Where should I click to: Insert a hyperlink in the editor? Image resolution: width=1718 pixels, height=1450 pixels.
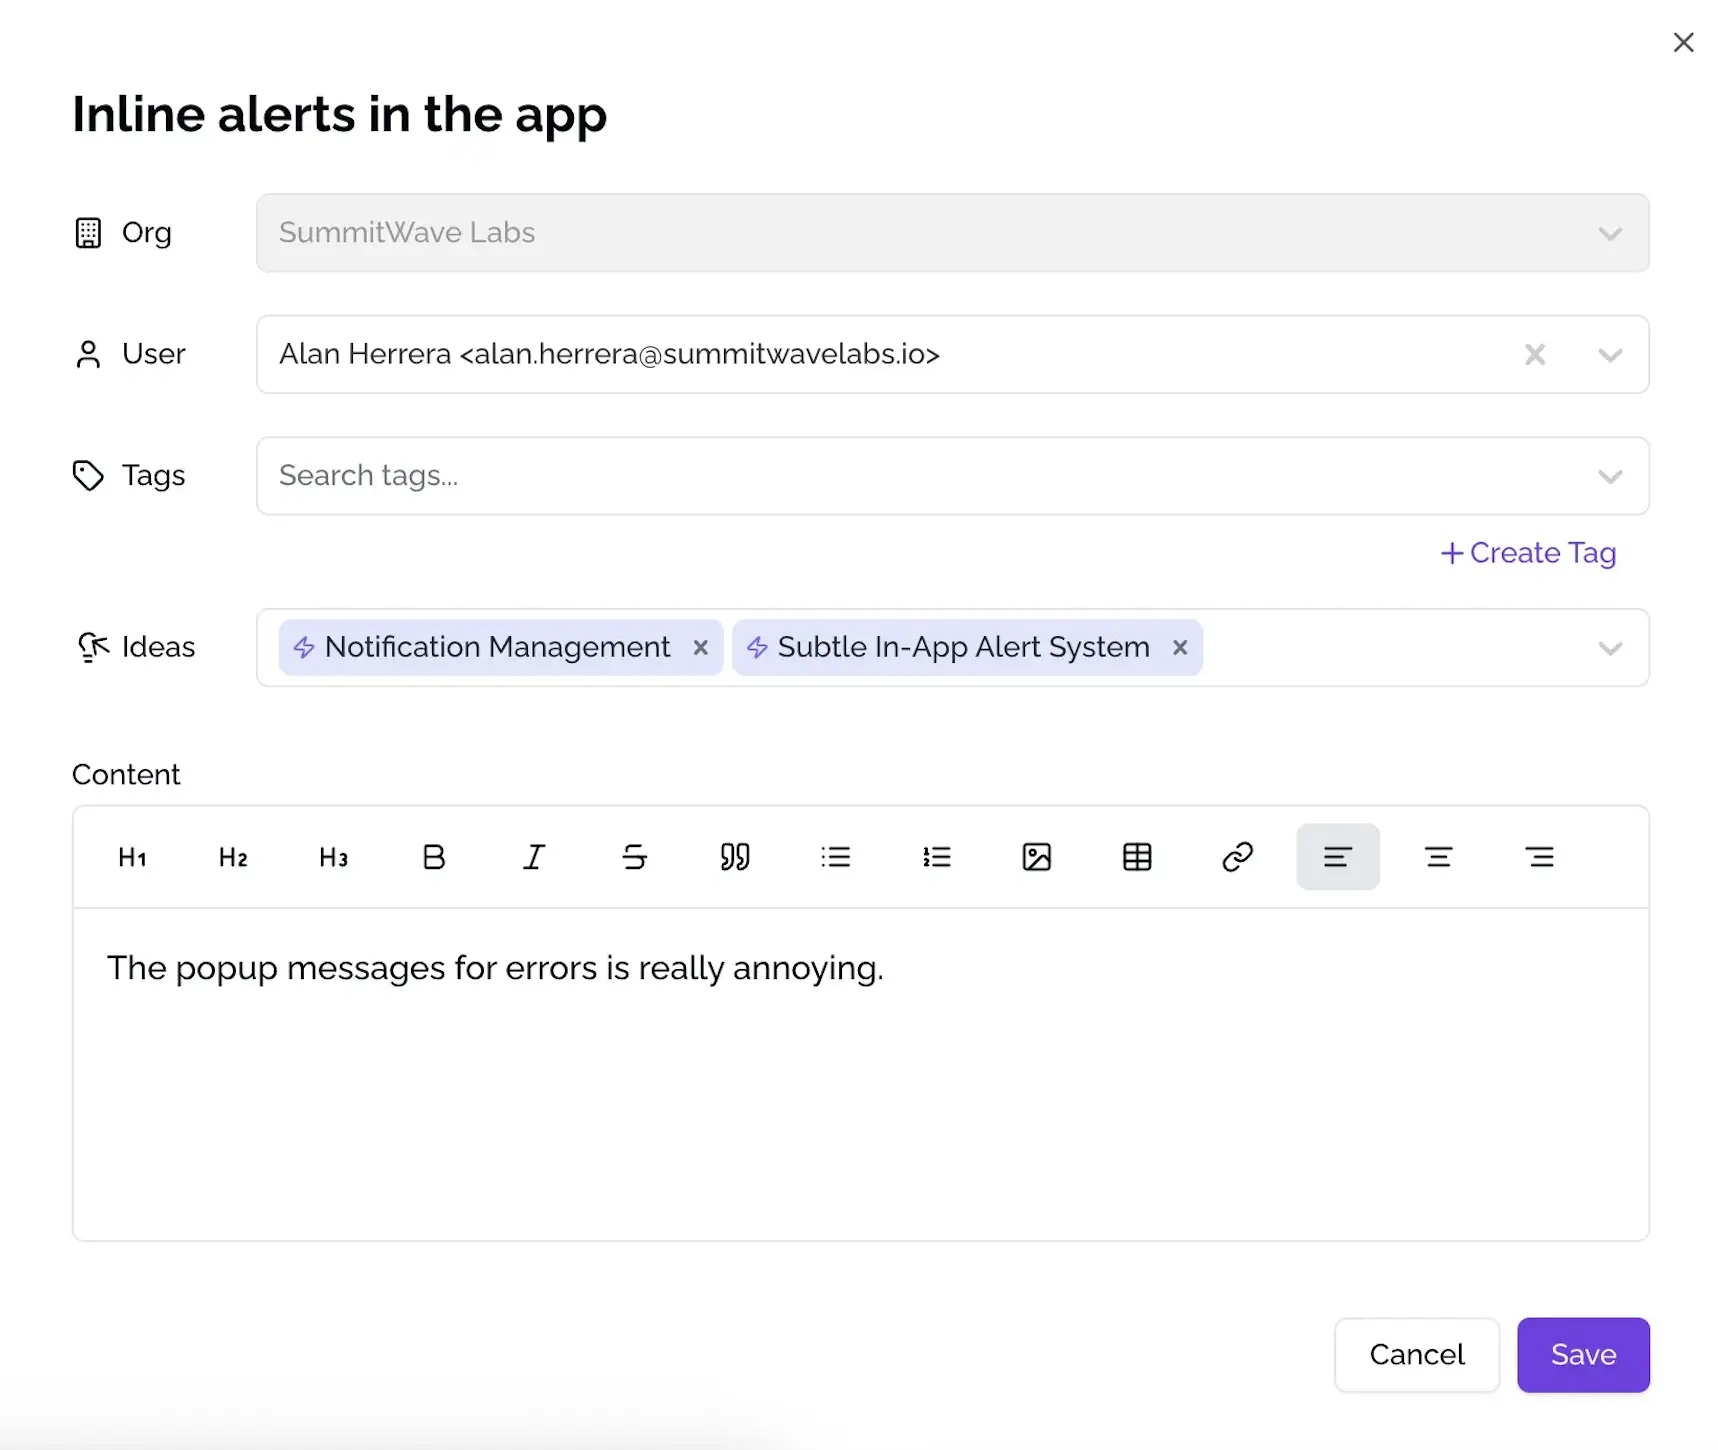(x=1238, y=856)
